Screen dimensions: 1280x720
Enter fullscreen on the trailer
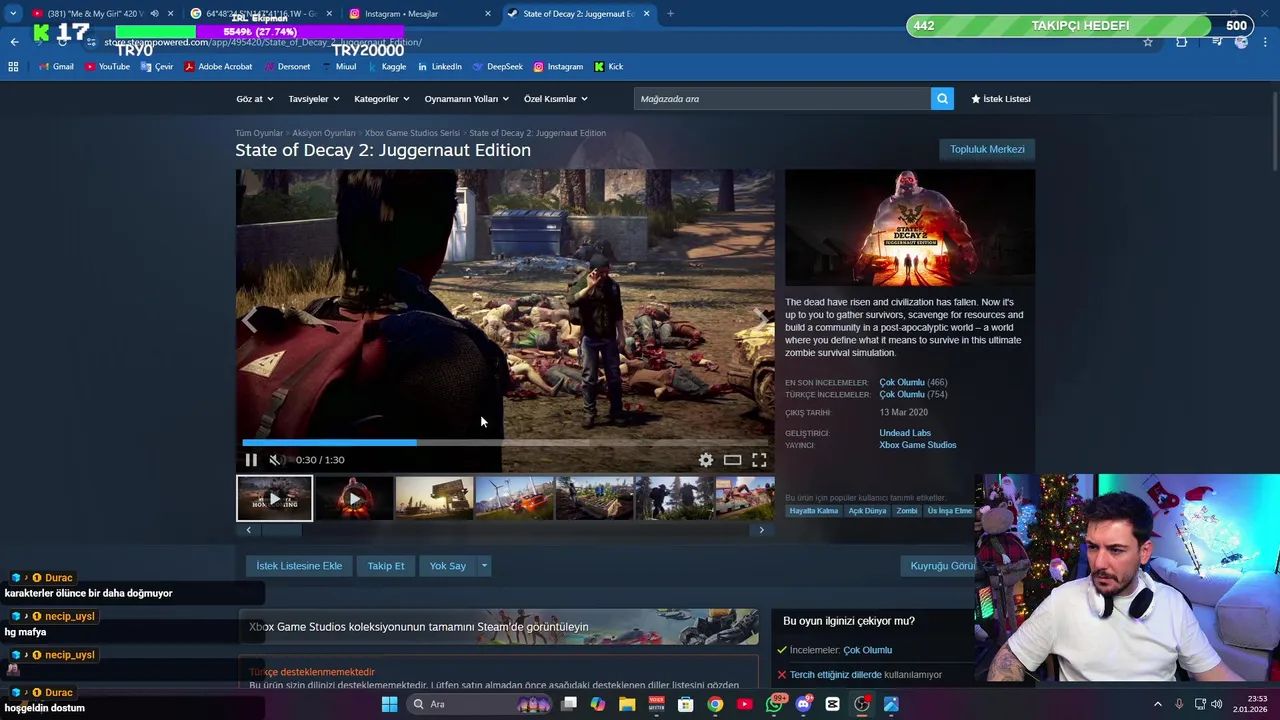point(759,460)
